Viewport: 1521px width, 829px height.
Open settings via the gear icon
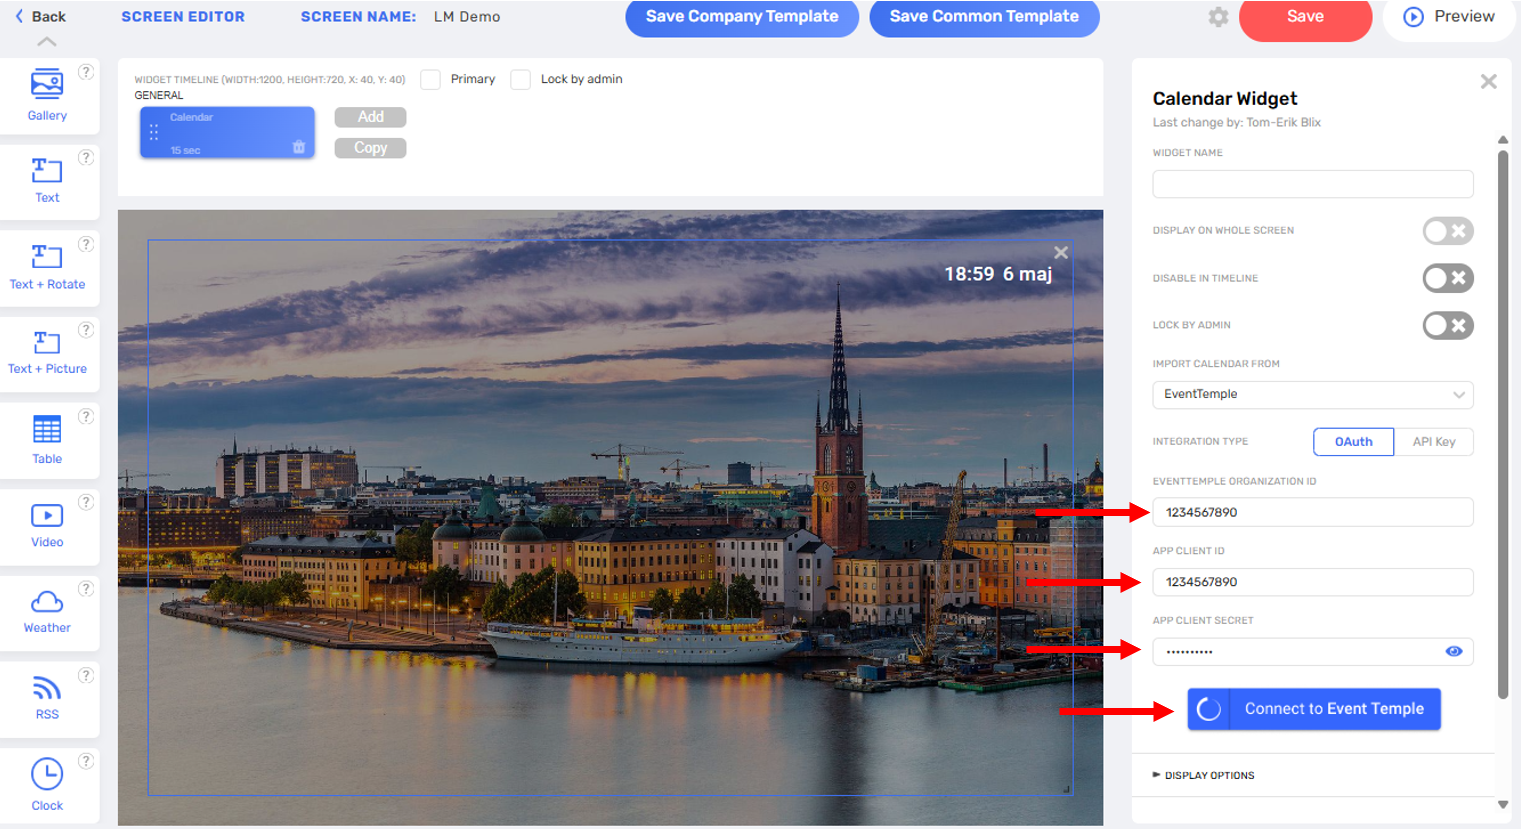coord(1218,17)
